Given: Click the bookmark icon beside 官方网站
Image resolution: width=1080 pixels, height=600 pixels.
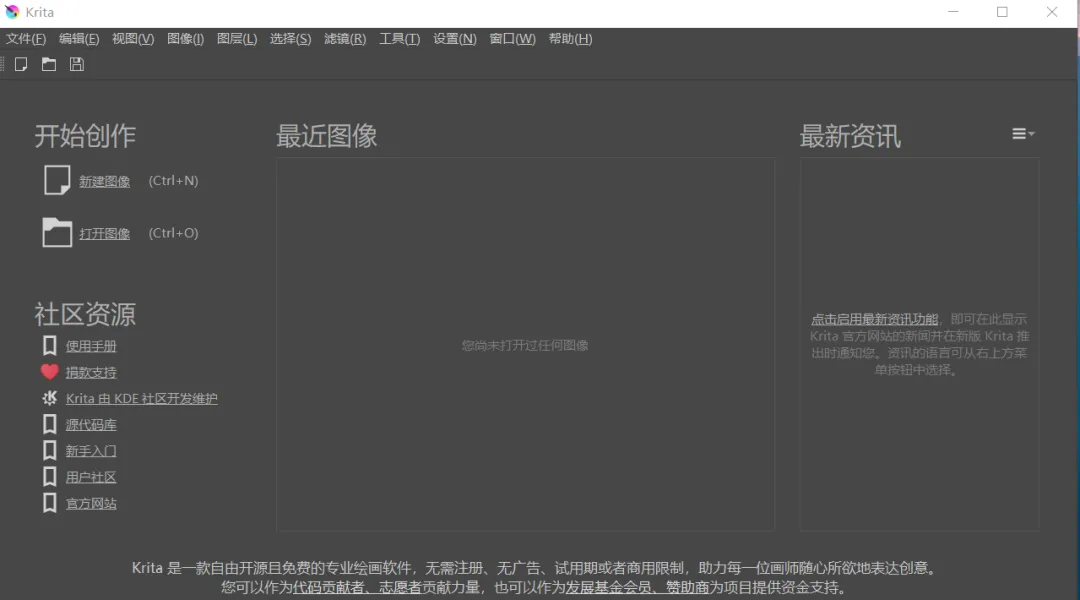Looking at the screenshot, I should (50, 503).
